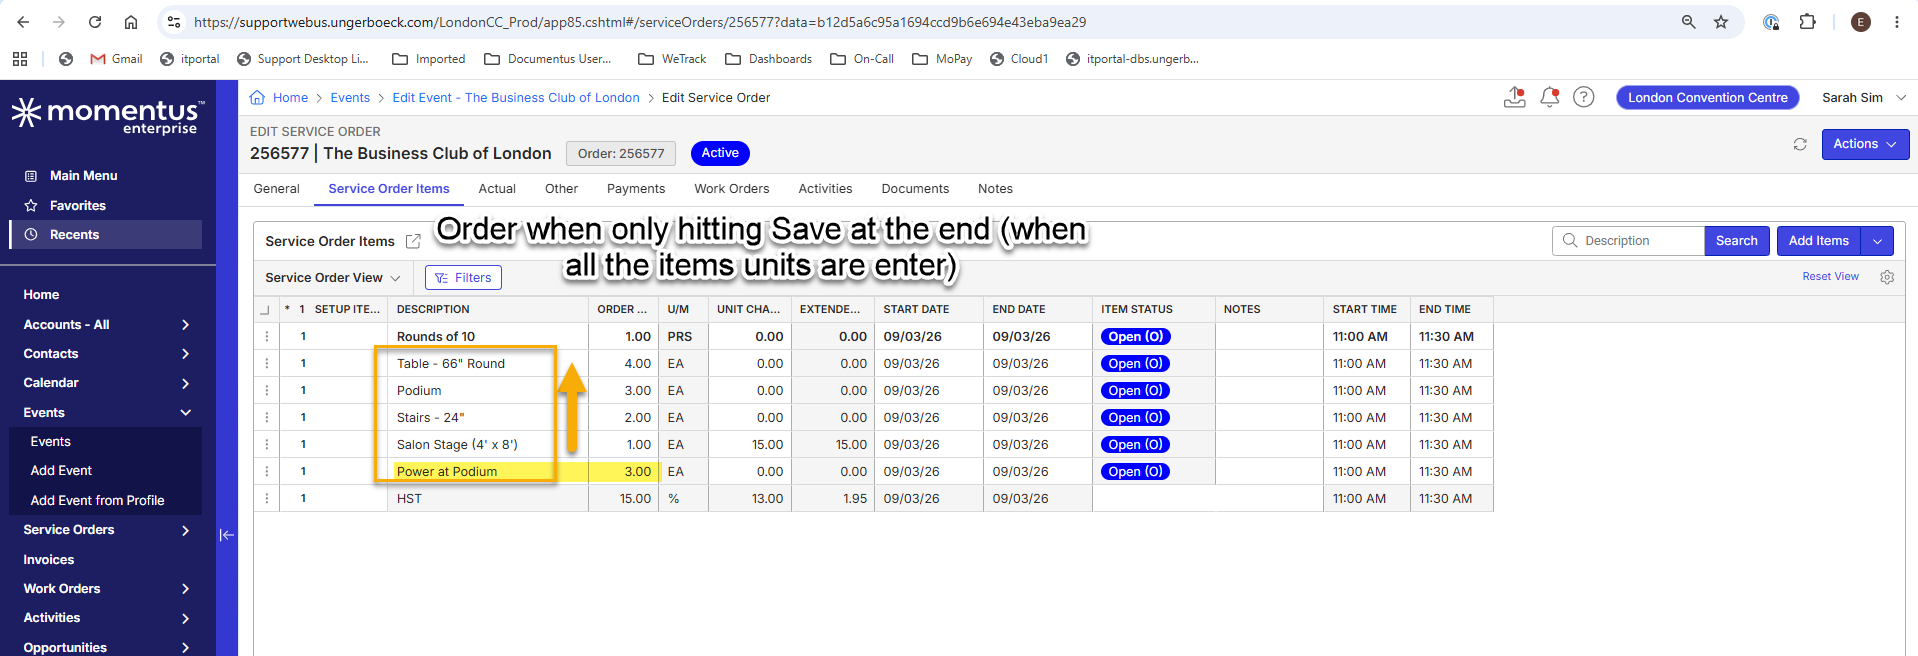
Task: Open the grid settings gear
Action: (x=1887, y=277)
